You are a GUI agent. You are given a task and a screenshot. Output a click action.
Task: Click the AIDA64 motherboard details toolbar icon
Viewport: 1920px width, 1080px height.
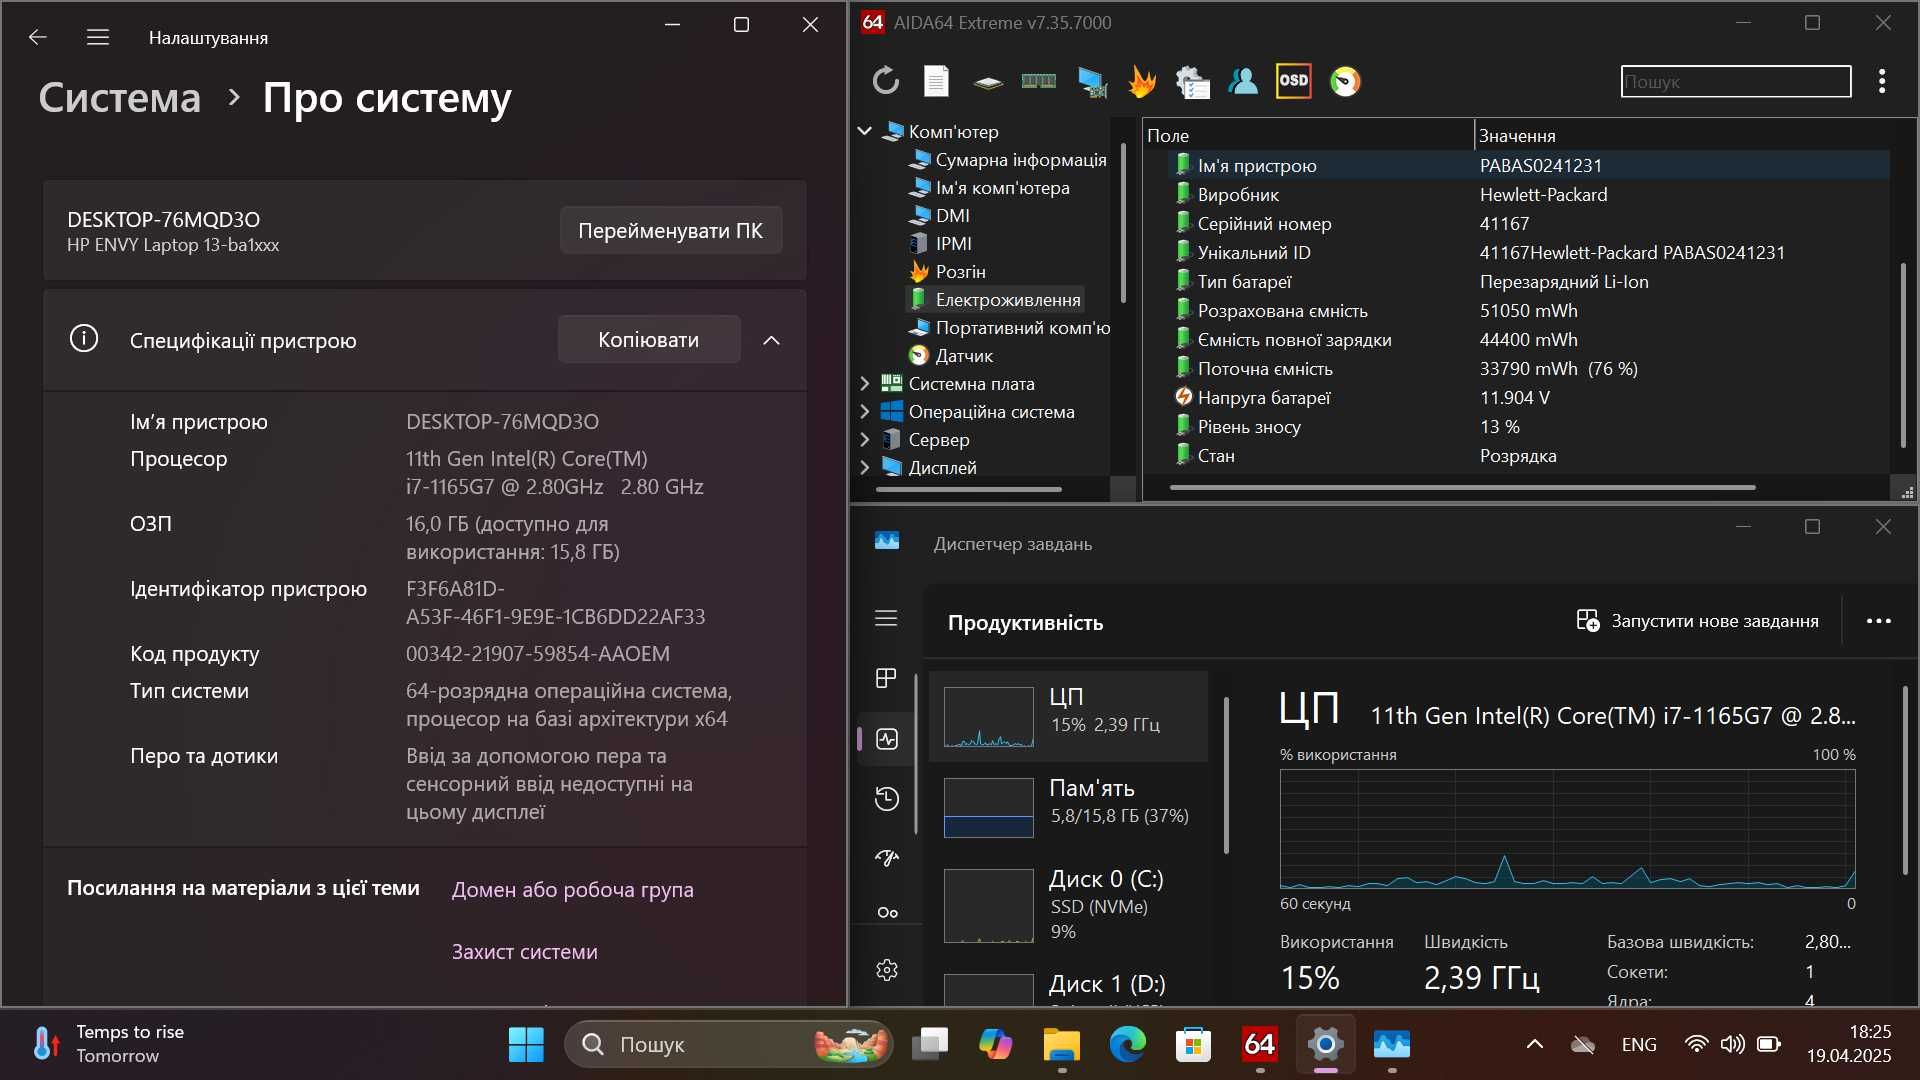click(988, 82)
